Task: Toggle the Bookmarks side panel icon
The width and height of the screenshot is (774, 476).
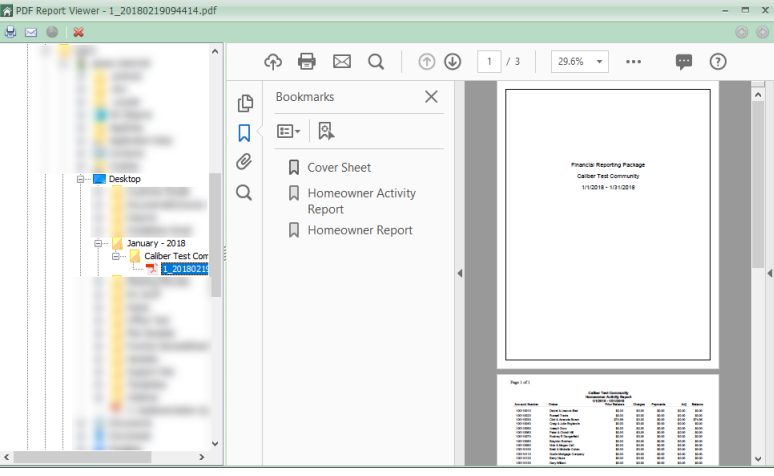Action: (244, 133)
